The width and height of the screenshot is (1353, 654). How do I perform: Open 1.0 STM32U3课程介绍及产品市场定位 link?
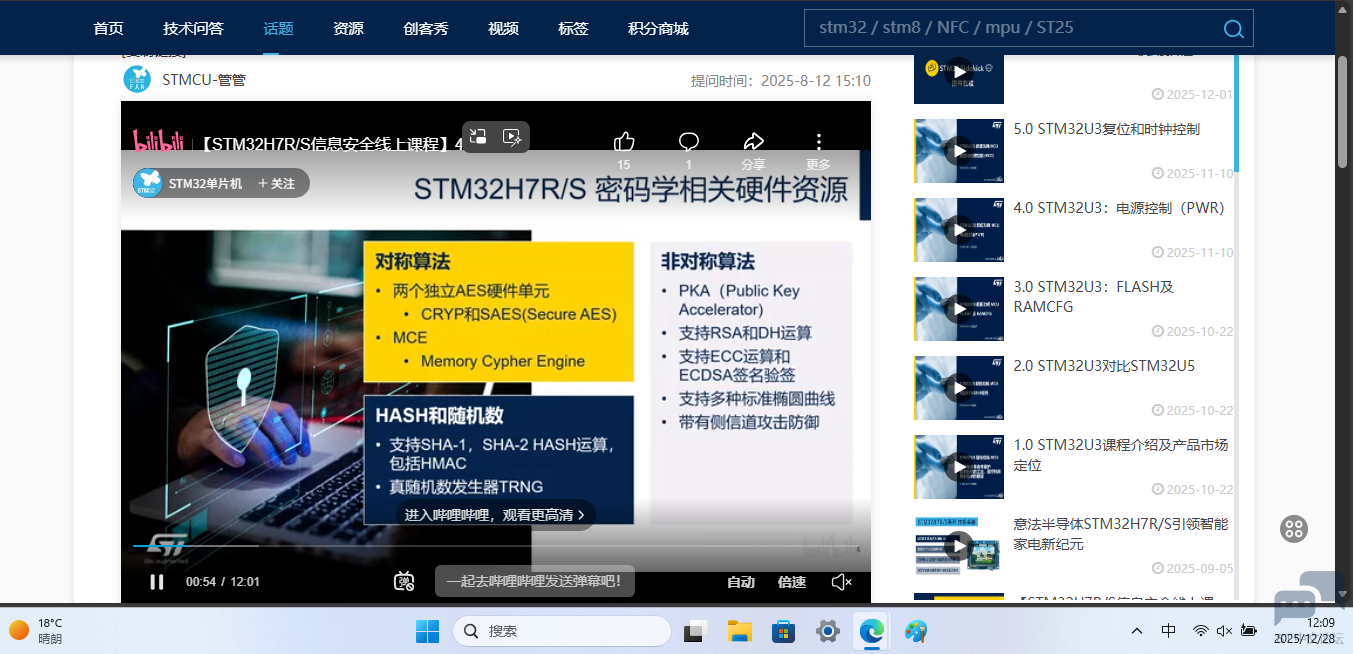[1121, 455]
